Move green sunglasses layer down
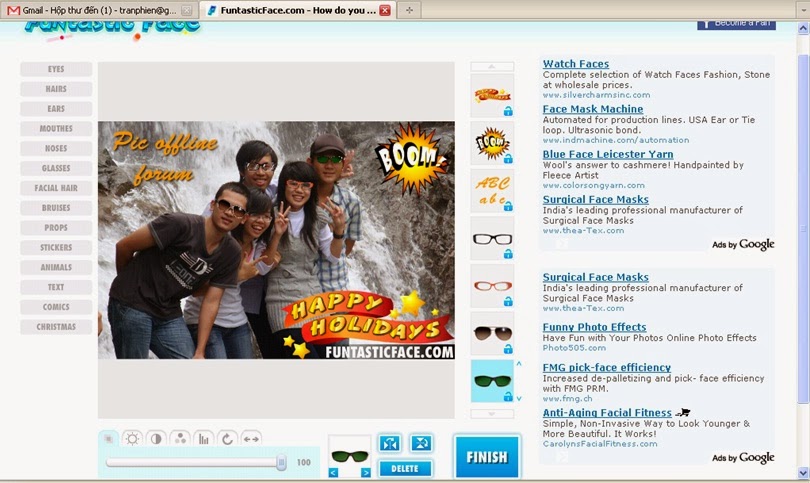 519,398
